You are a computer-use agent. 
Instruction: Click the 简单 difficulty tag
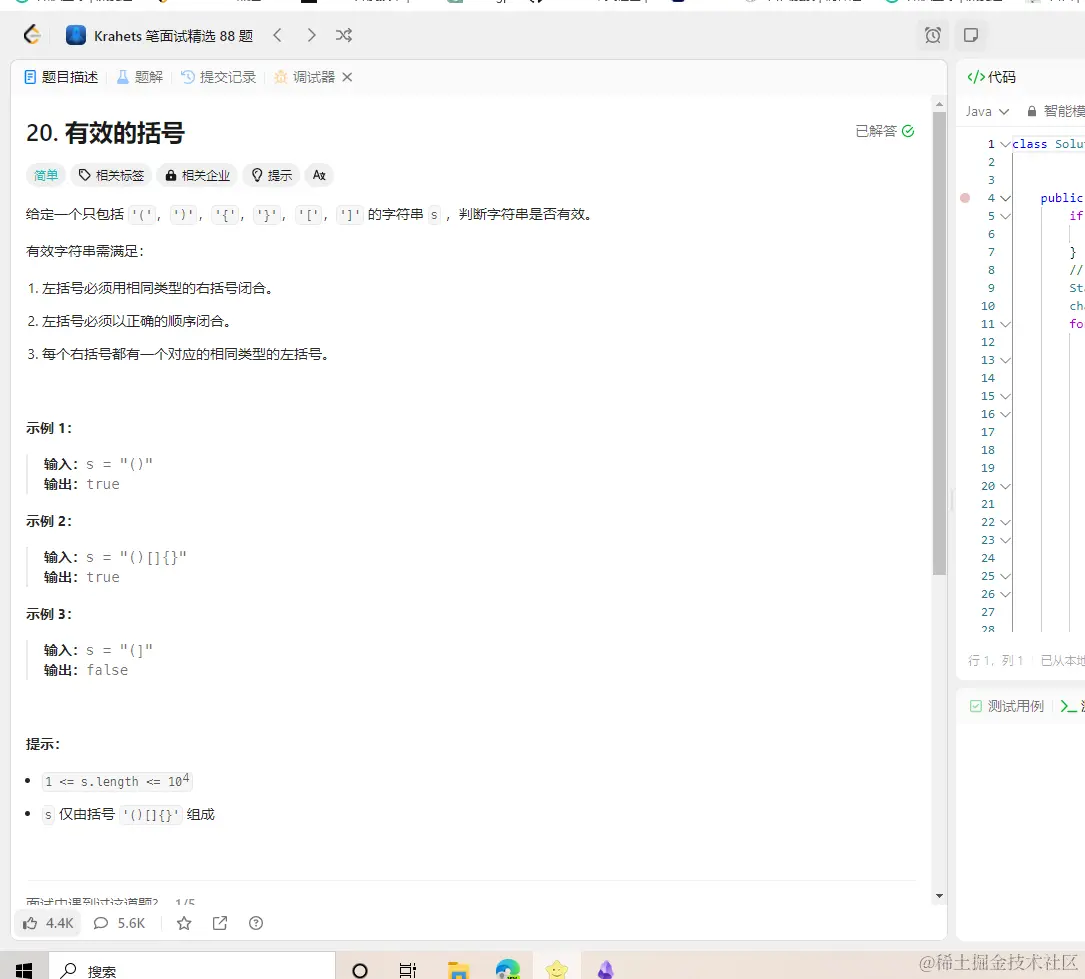[x=46, y=175]
